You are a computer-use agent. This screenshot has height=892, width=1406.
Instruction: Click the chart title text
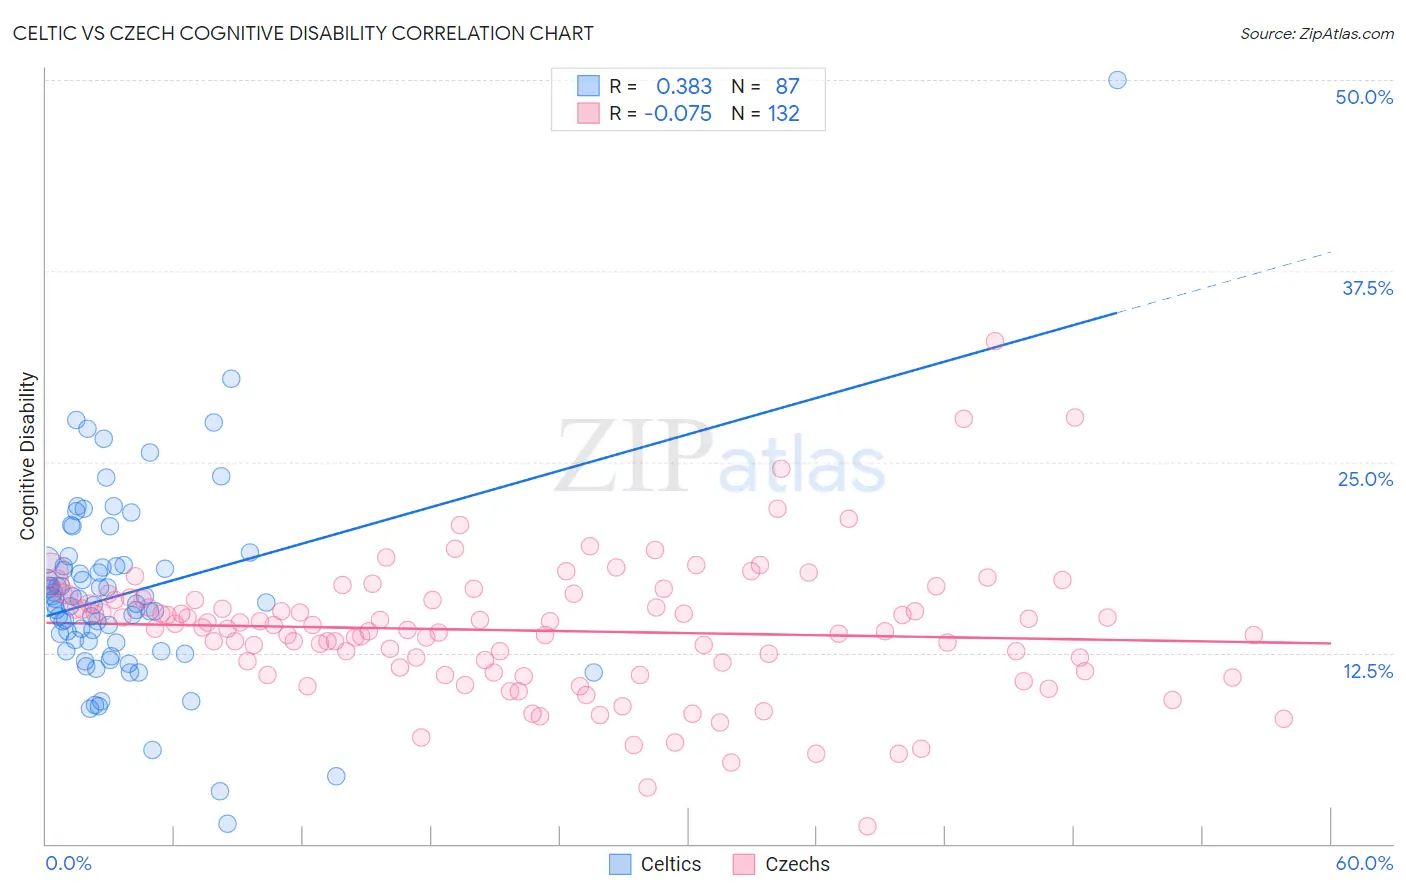tap(303, 33)
